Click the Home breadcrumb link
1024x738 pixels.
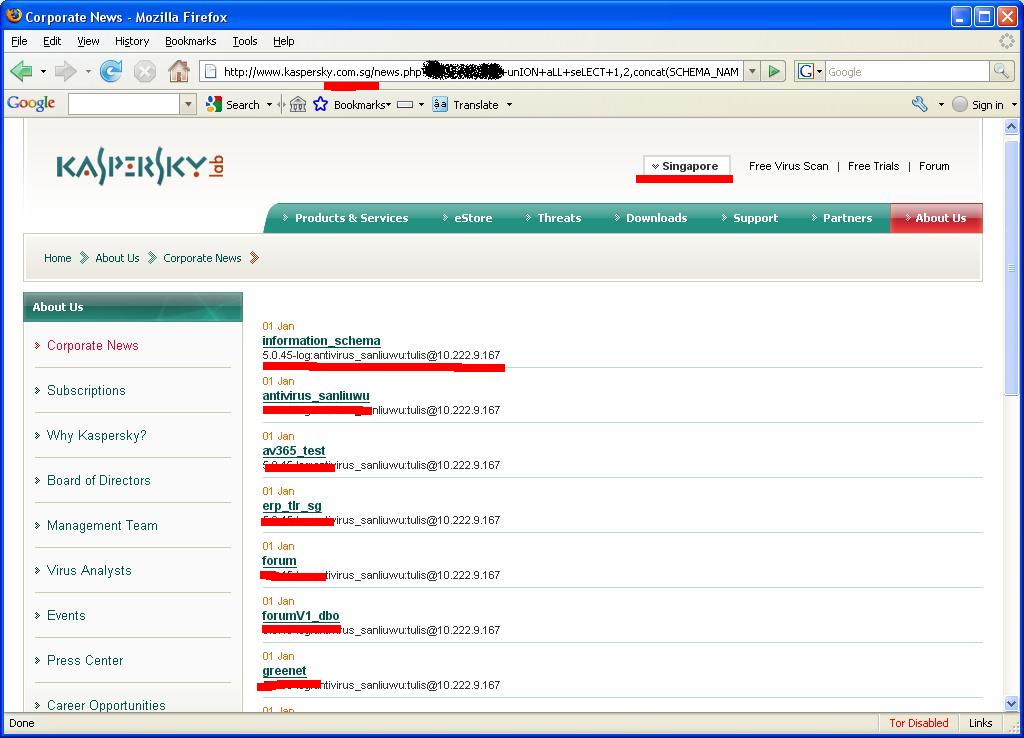click(57, 258)
